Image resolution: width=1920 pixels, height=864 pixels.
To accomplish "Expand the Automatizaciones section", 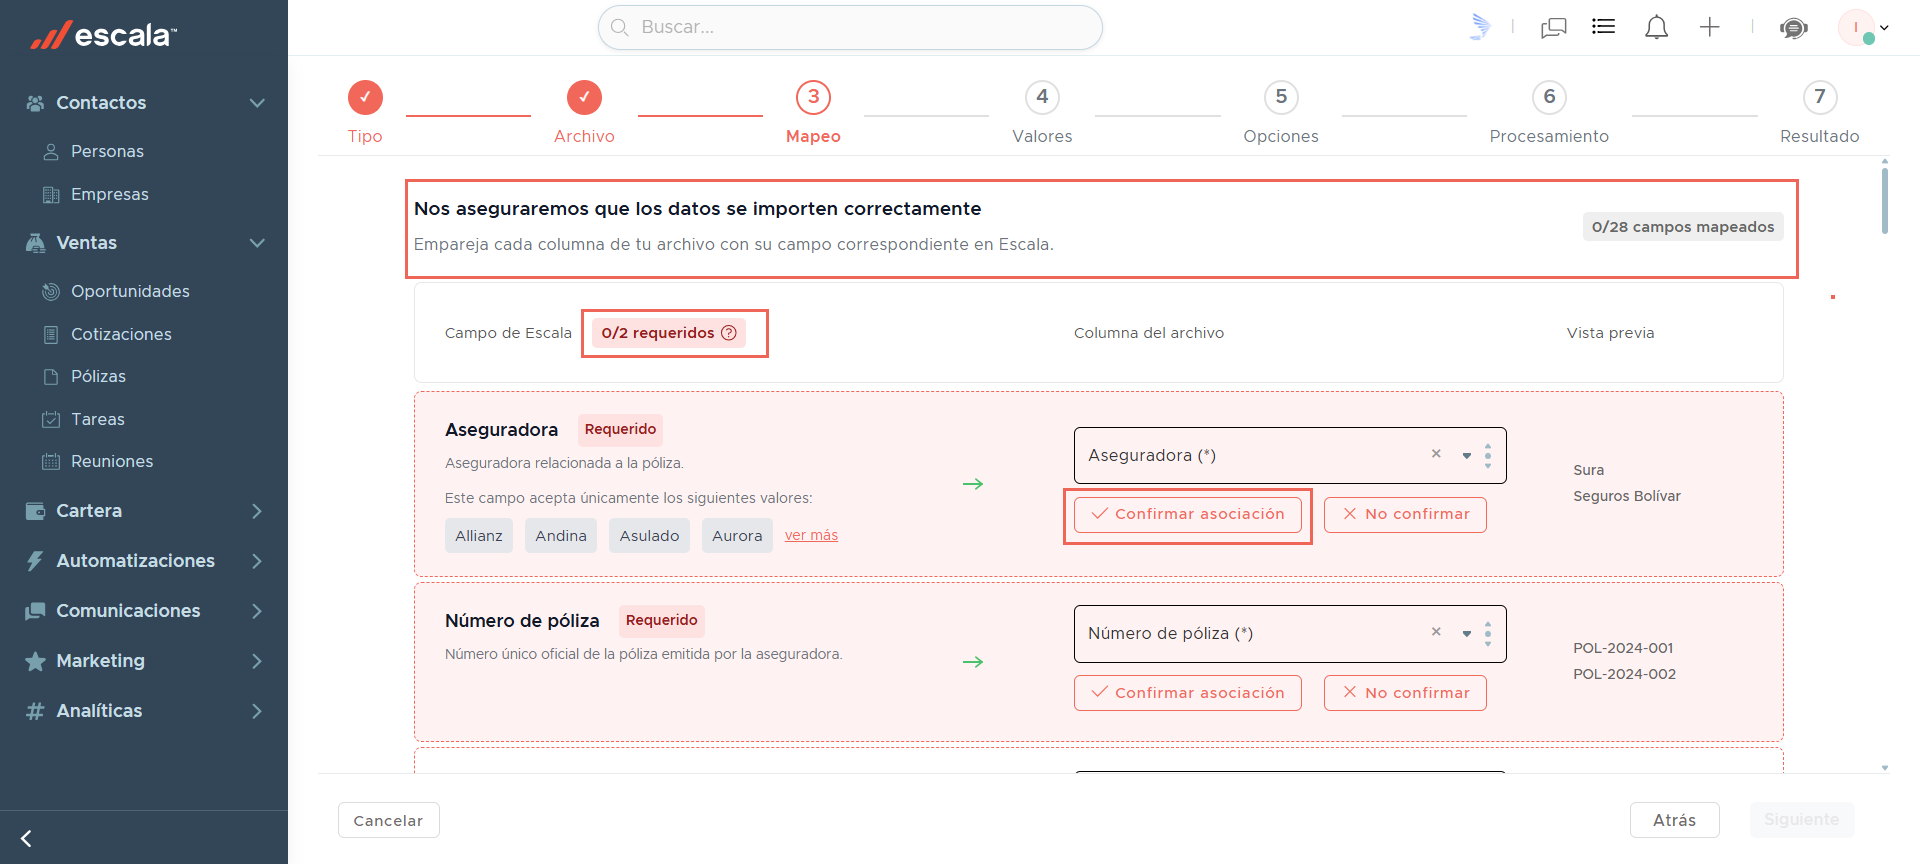I will pos(257,561).
